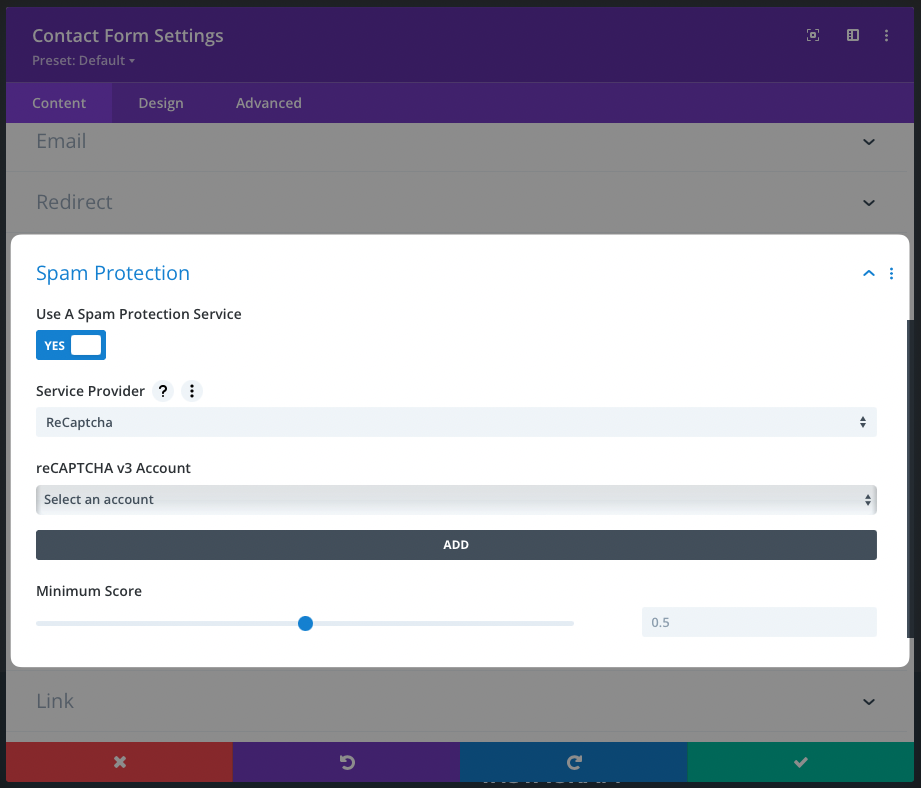The image size is (921, 788).
Task: Open the Preset: Default dropdown
Action: (83, 61)
